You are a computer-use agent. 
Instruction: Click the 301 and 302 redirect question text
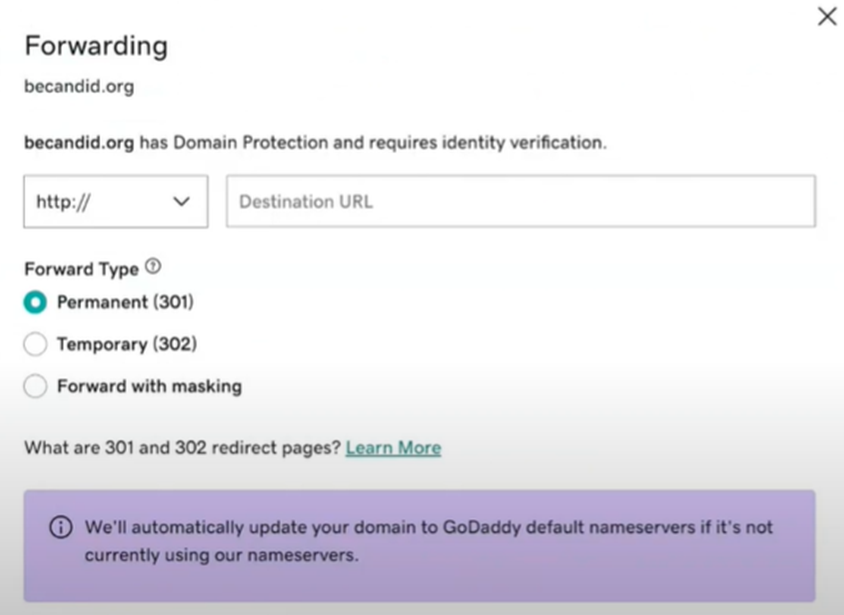pyautogui.click(x=182, y=448)
